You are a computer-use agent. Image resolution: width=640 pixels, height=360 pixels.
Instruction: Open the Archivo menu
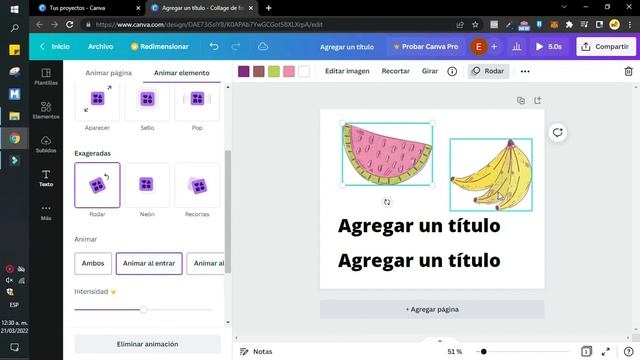(x=100, y=47)
